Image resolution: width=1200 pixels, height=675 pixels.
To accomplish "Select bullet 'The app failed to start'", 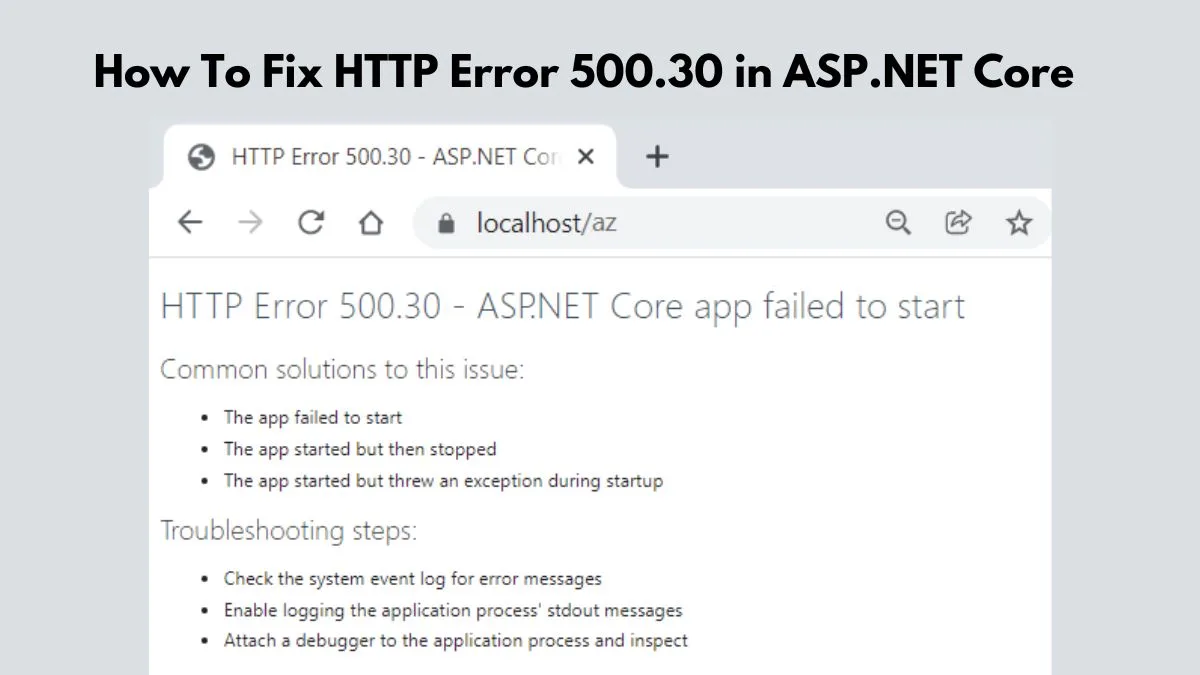I will tap(313, 417).
